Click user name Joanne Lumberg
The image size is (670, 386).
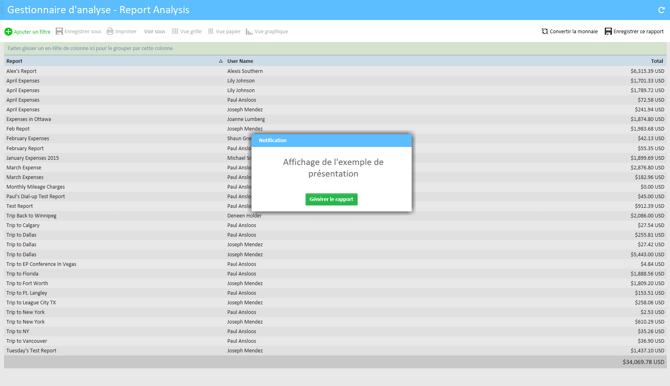point(246,119)
